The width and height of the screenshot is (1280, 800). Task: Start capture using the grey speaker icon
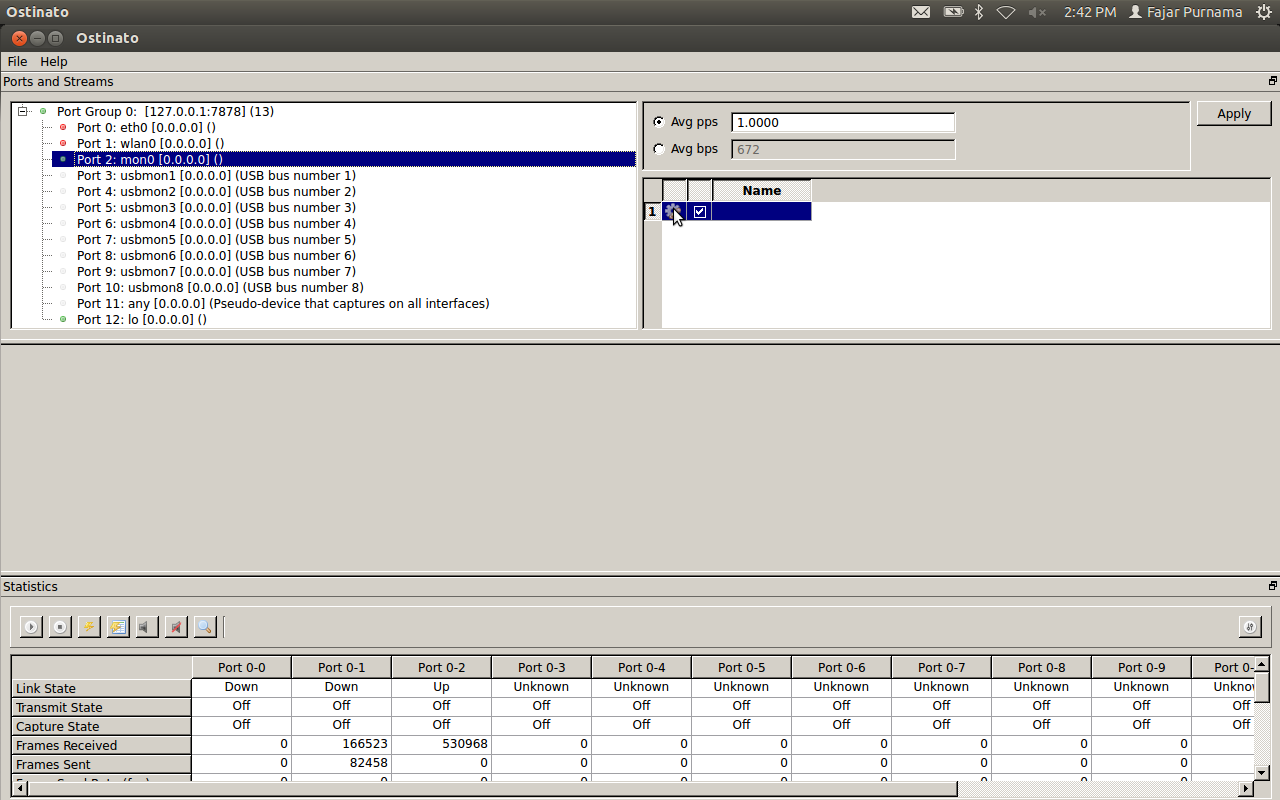(147, 627)
